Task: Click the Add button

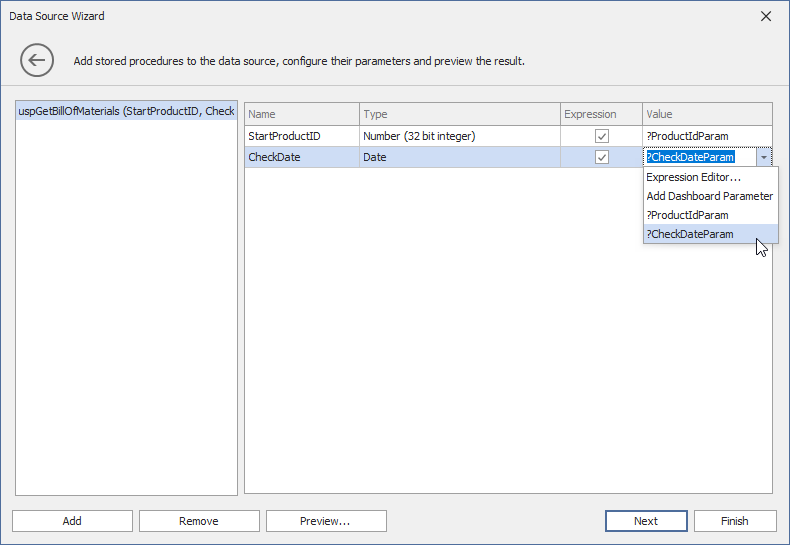Action: click(x=72, y=521)
